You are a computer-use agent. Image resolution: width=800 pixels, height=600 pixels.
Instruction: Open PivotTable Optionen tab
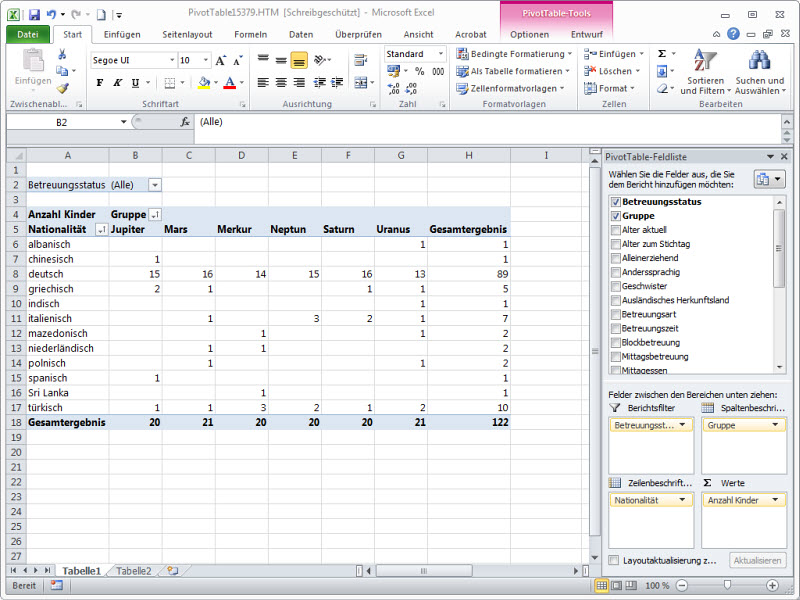530,34
